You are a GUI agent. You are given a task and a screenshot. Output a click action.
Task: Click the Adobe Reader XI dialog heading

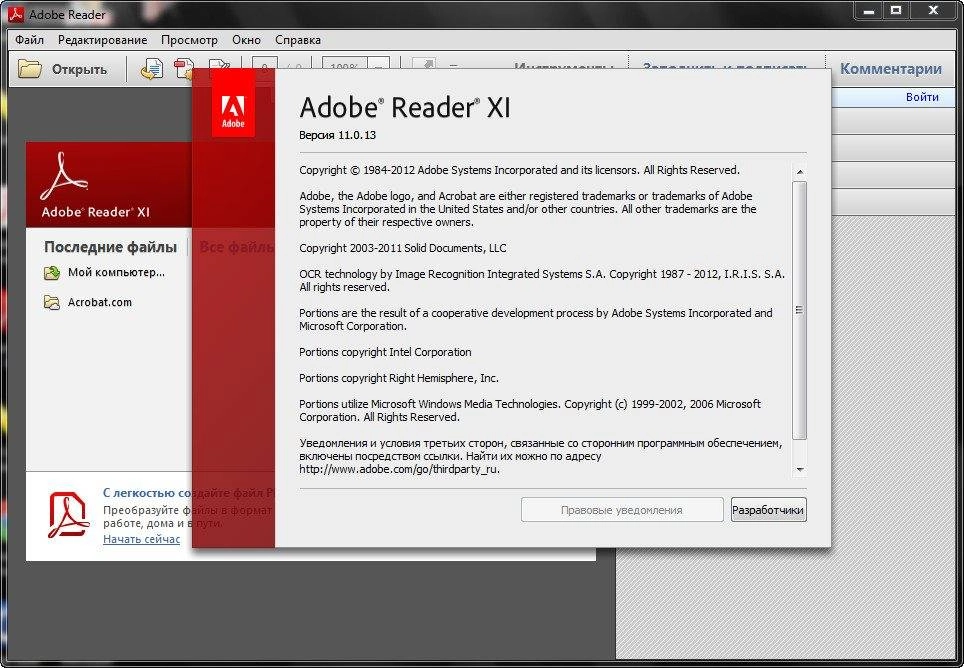[x=405, y=108]
